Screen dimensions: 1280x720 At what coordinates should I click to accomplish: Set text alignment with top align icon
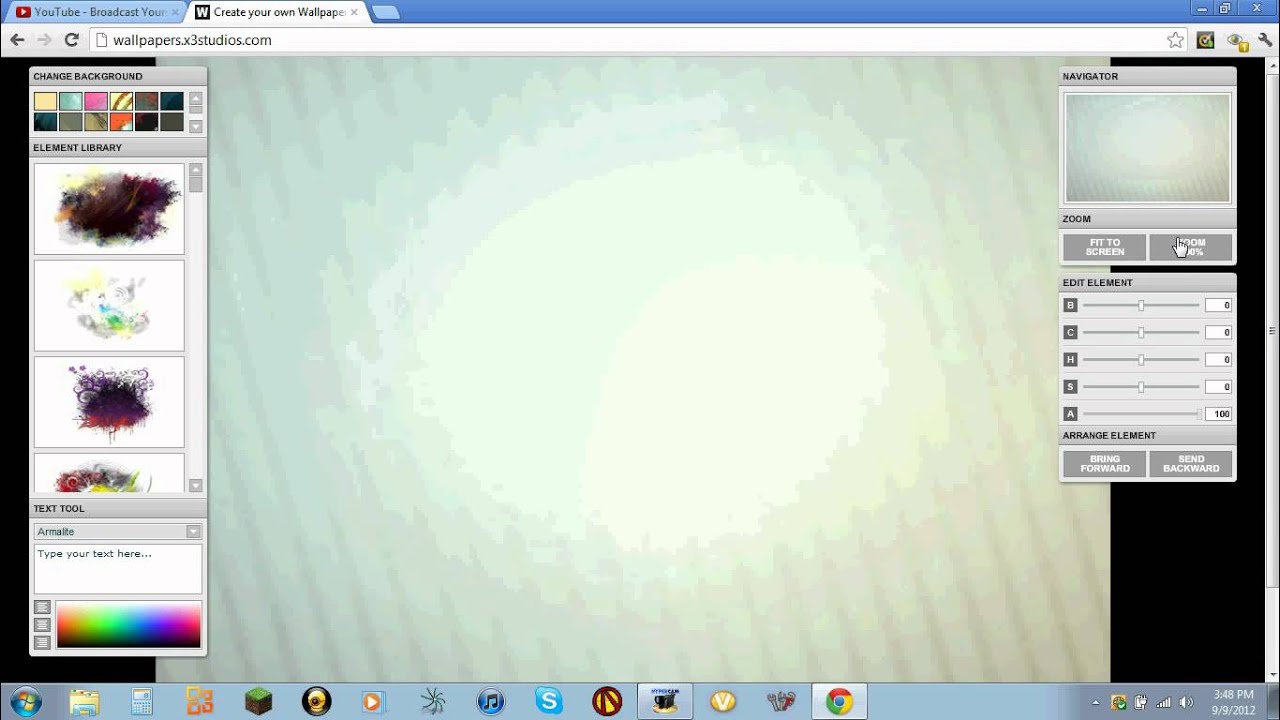tap(42, 607)
